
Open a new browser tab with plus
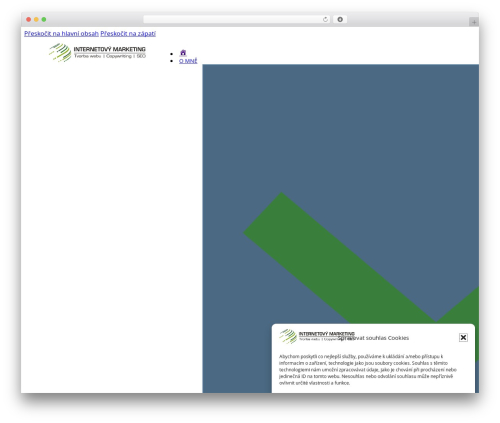coord(474,22)
